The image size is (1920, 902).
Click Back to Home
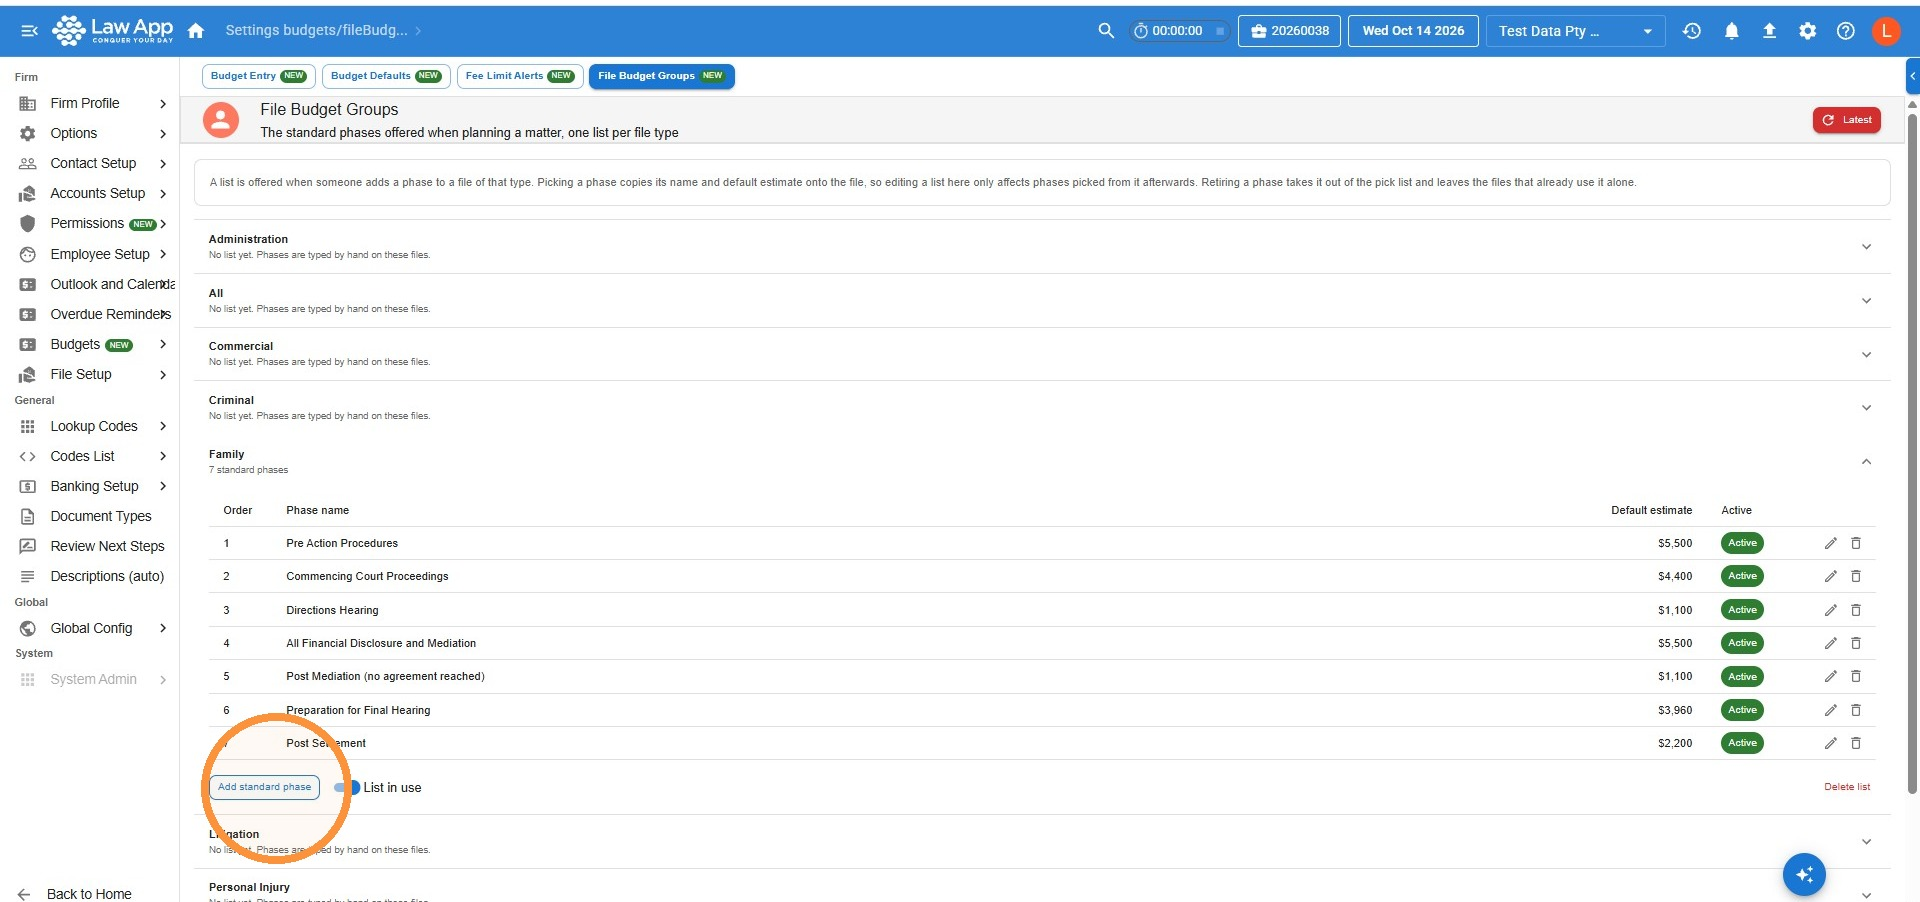tap(75, 894)
